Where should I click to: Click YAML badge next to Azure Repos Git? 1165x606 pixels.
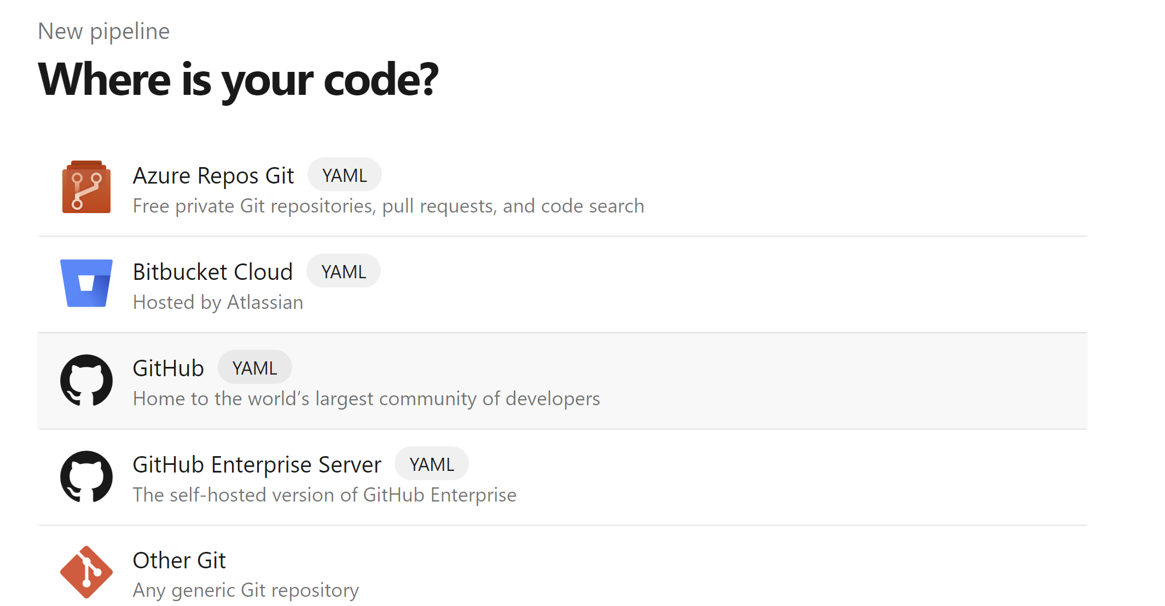tap(345, 175)
